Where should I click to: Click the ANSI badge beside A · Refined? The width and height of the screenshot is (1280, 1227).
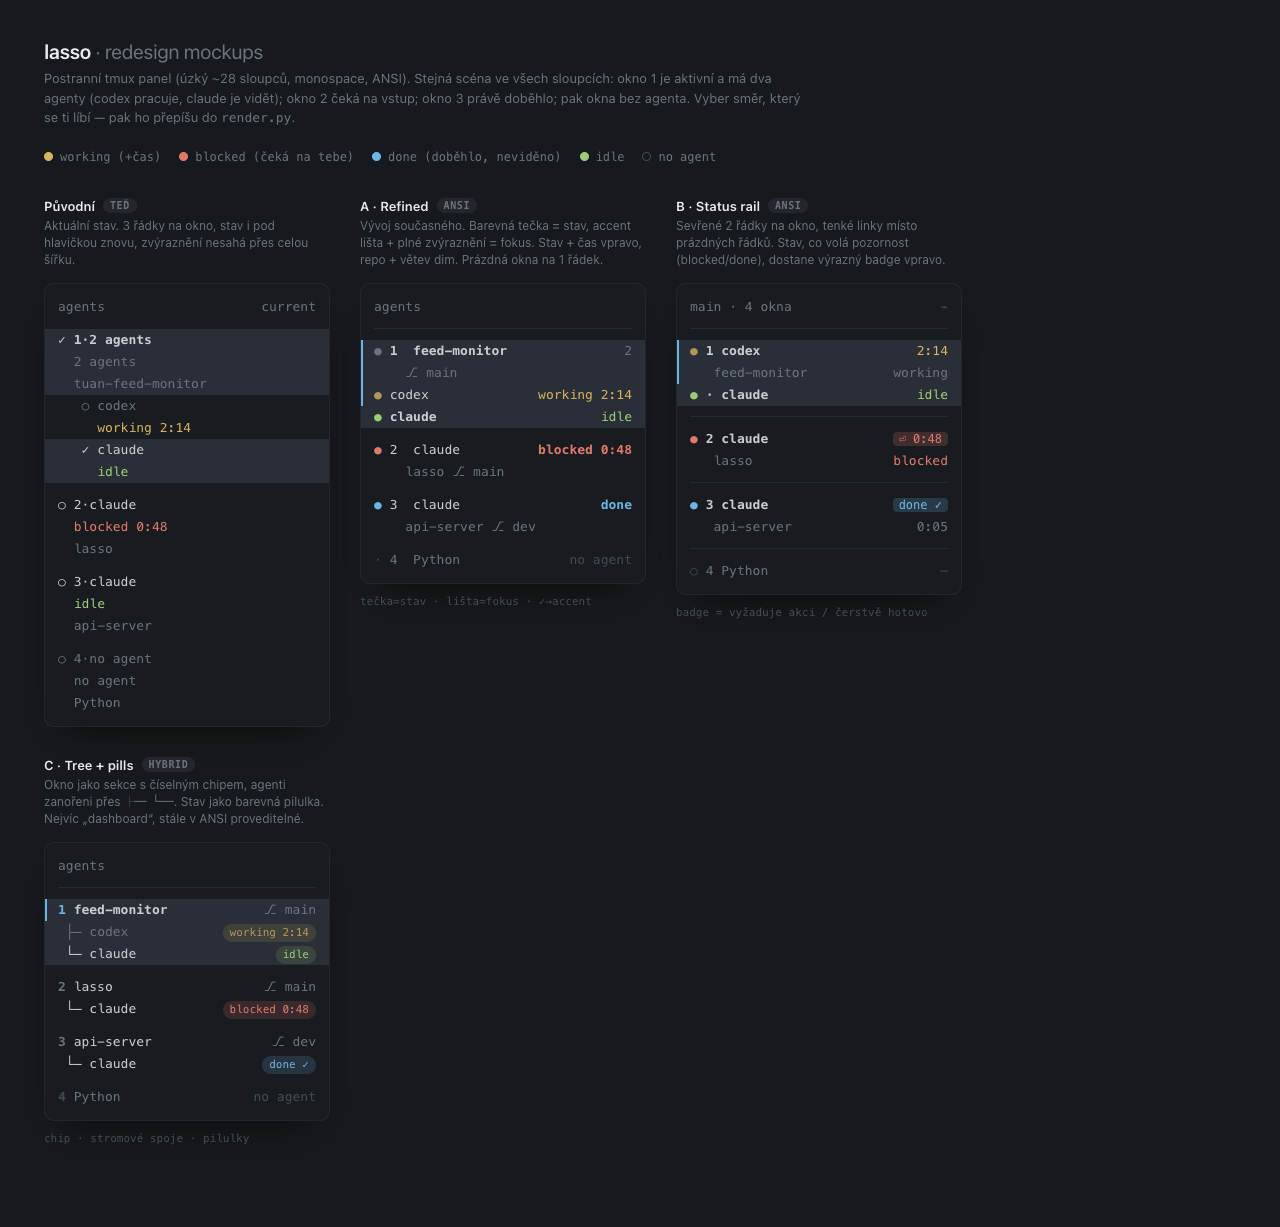[x=456, y=206]
